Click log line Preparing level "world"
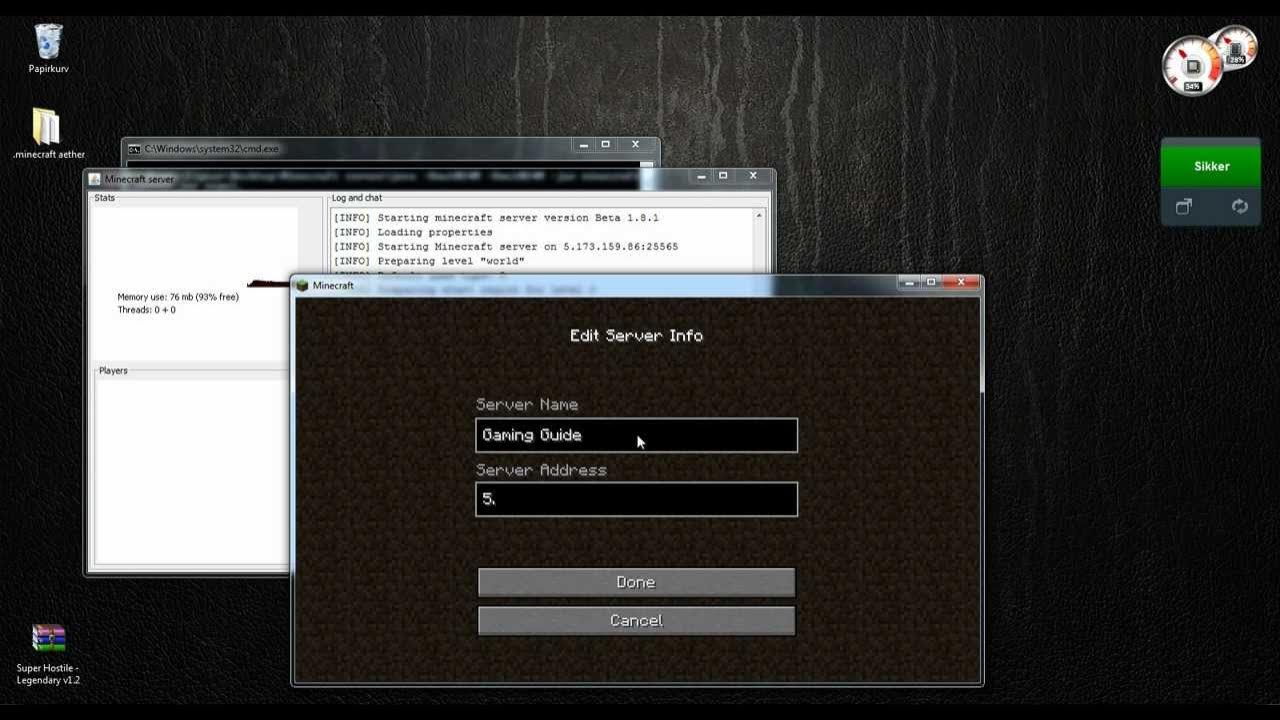This screenshot has height=720, width=1280. point(429,261)
